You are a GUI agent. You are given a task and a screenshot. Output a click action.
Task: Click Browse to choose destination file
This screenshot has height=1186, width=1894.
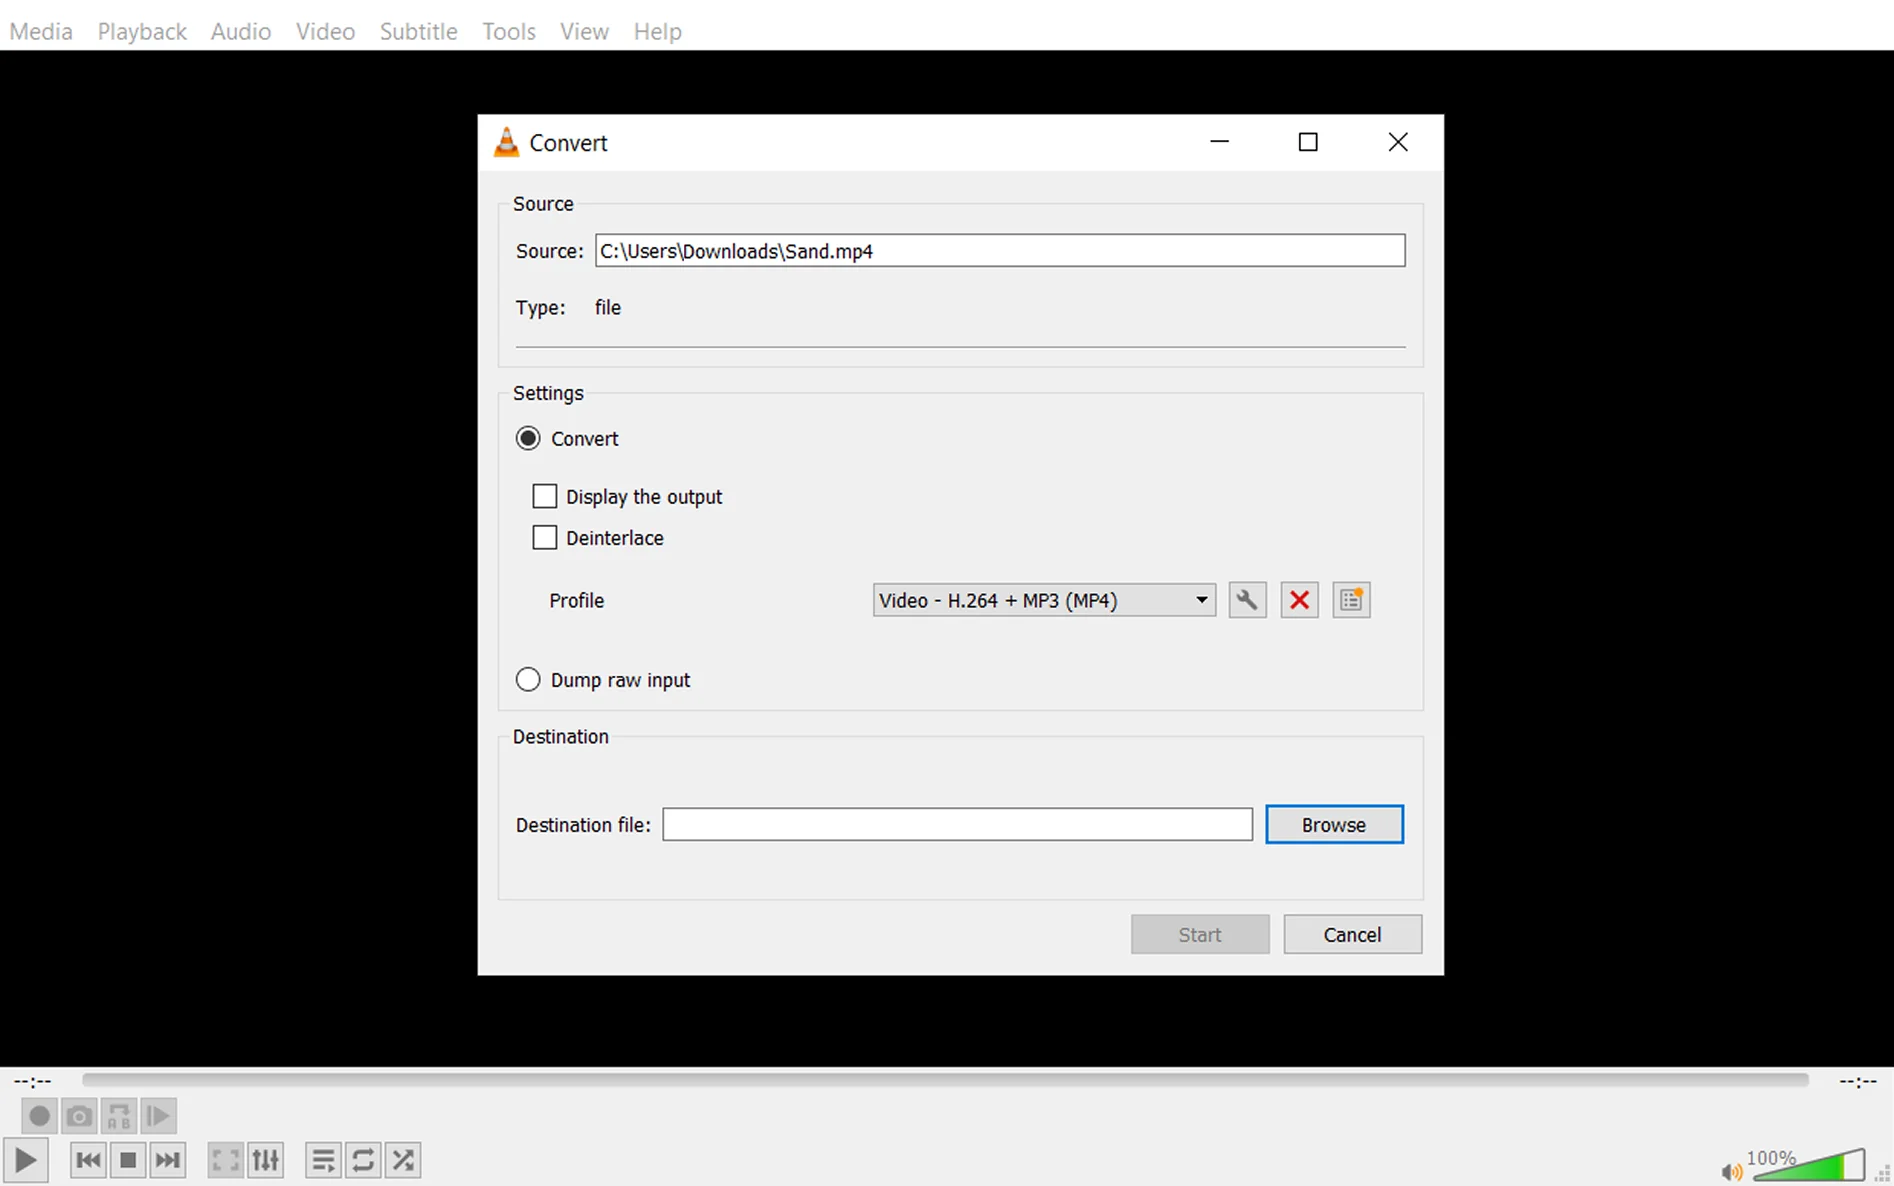pos(1333,825)
